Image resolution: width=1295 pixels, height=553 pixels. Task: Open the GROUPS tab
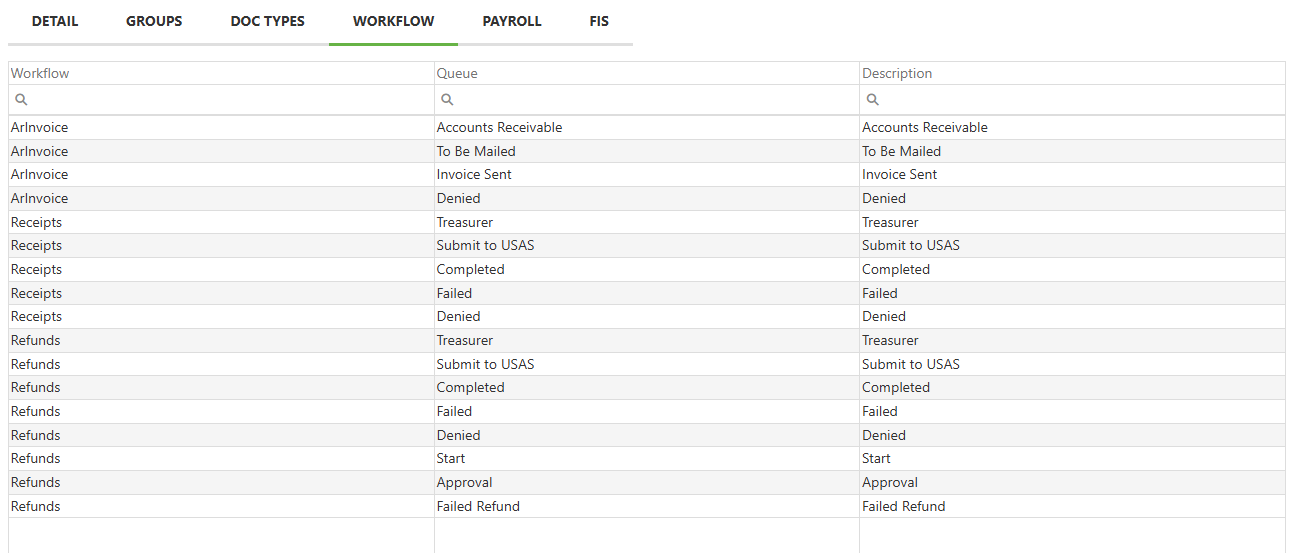pyautogui.click(x=154, y=21)
